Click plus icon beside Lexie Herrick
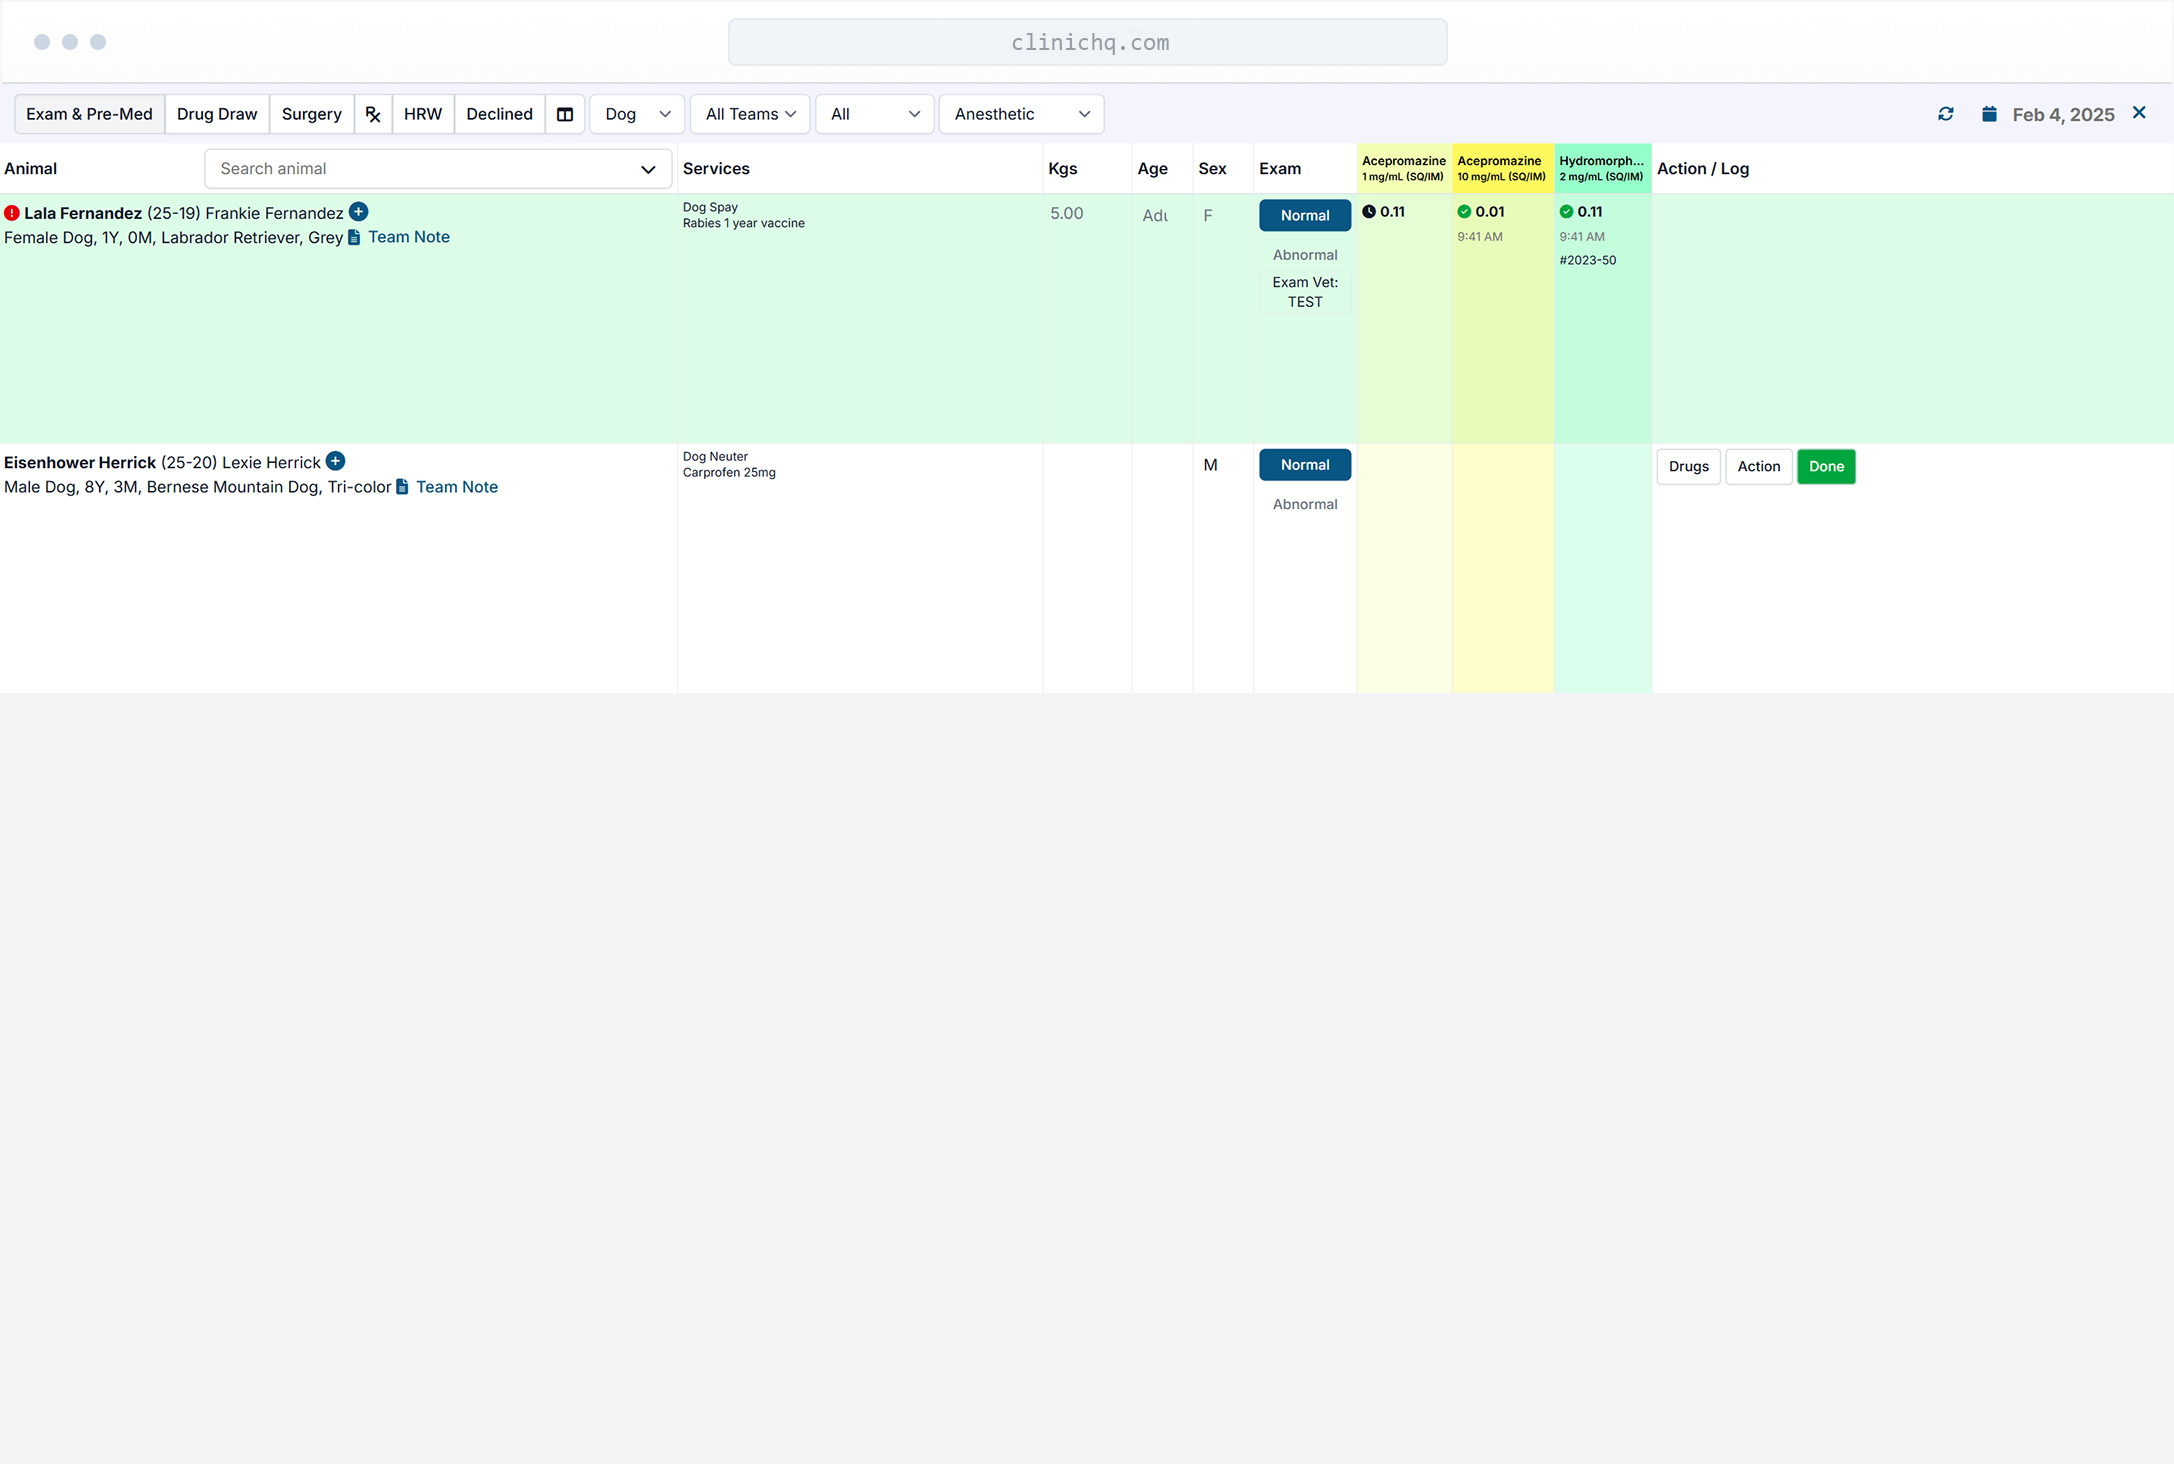This screenshot has height=1464, width=2174. (336, 461)
